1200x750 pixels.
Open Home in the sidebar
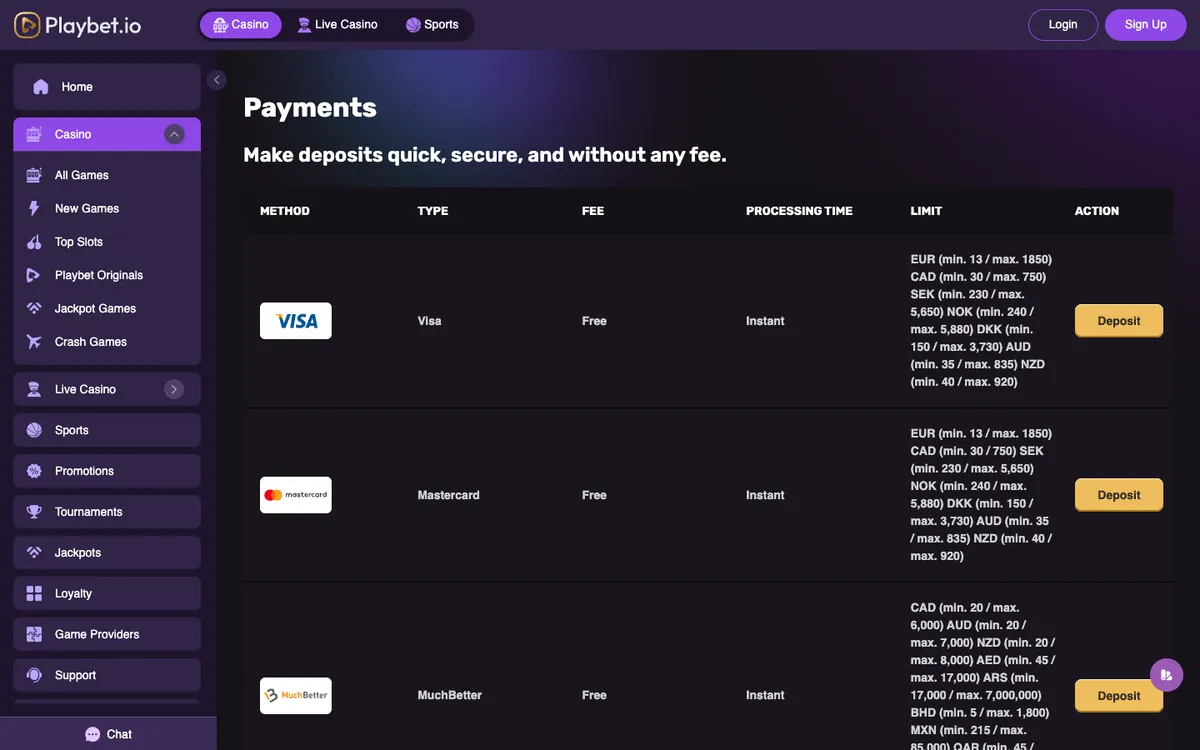[107, 87]
